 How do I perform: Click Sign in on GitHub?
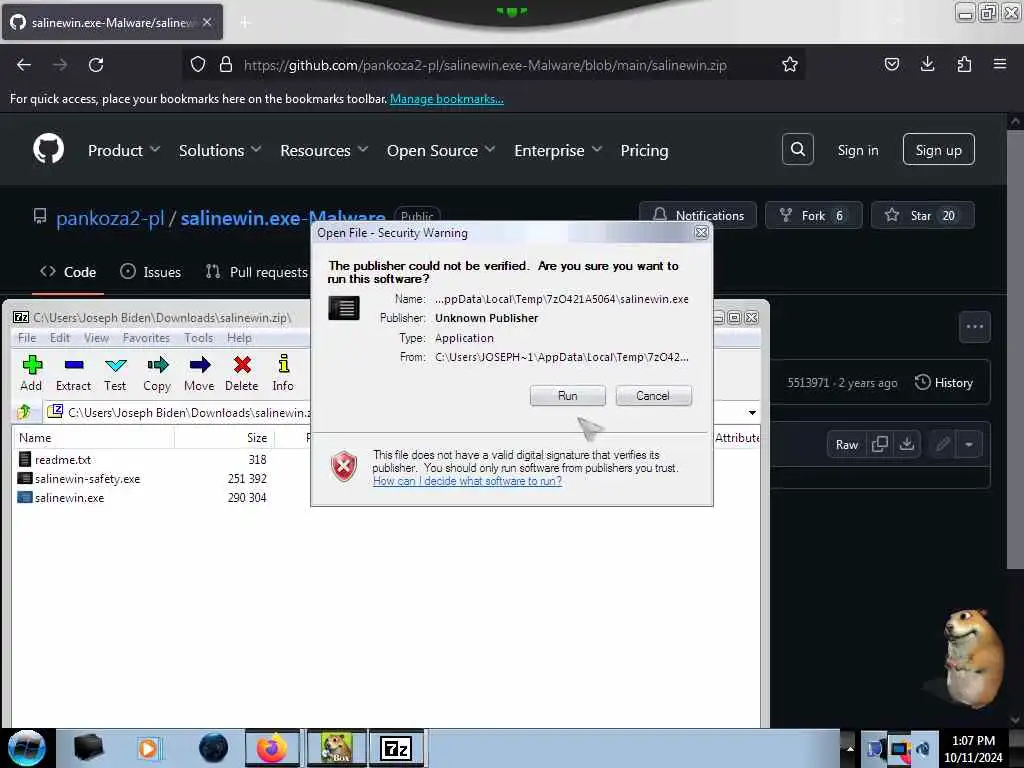click(x=857, y=150)
